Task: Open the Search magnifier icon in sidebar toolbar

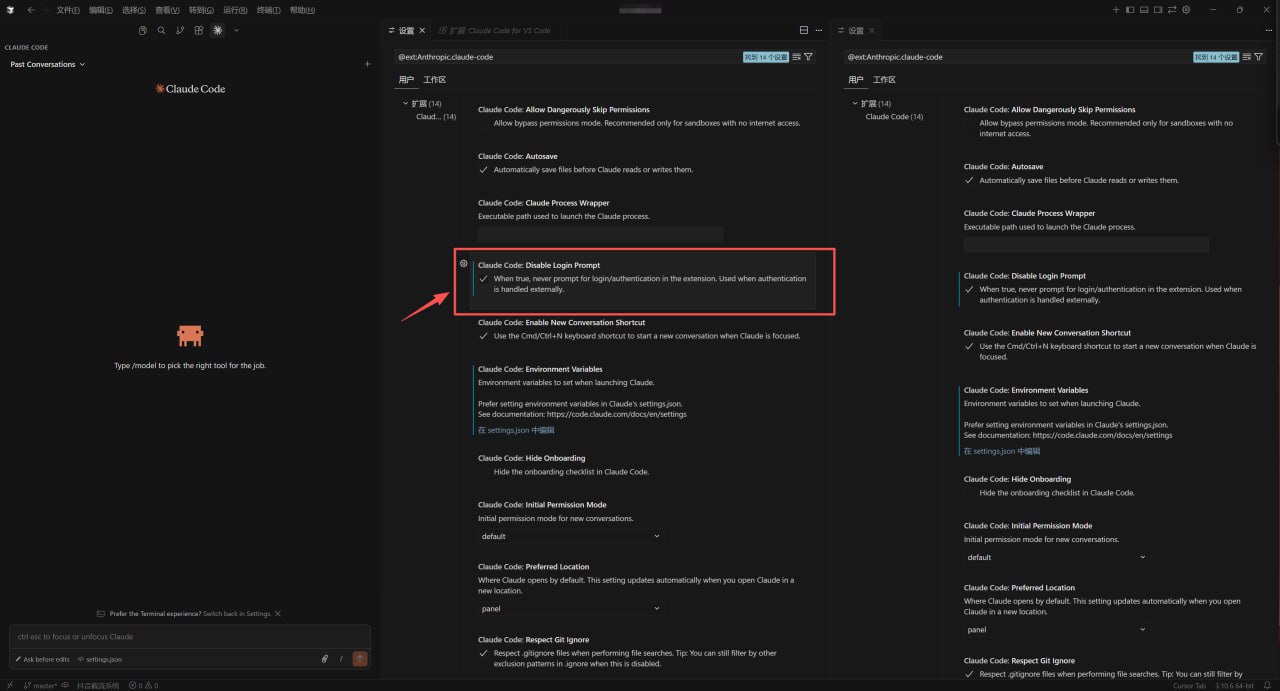Action: click(x=161, y=30)
